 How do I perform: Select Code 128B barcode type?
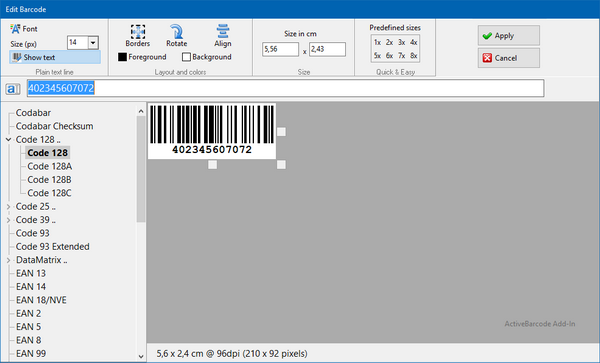click(49, 180)
